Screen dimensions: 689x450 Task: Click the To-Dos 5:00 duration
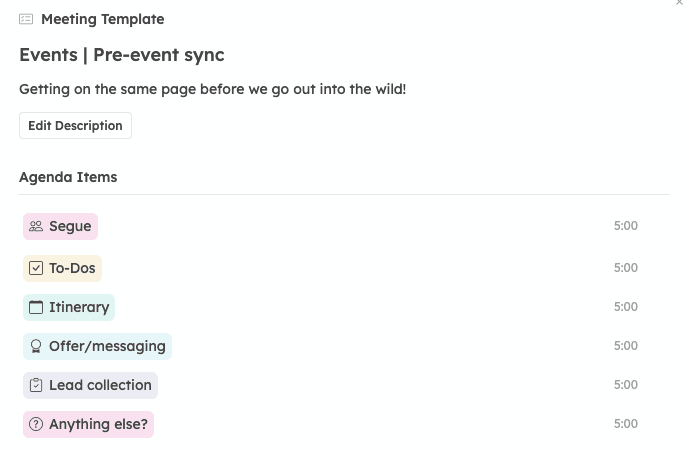625,268
